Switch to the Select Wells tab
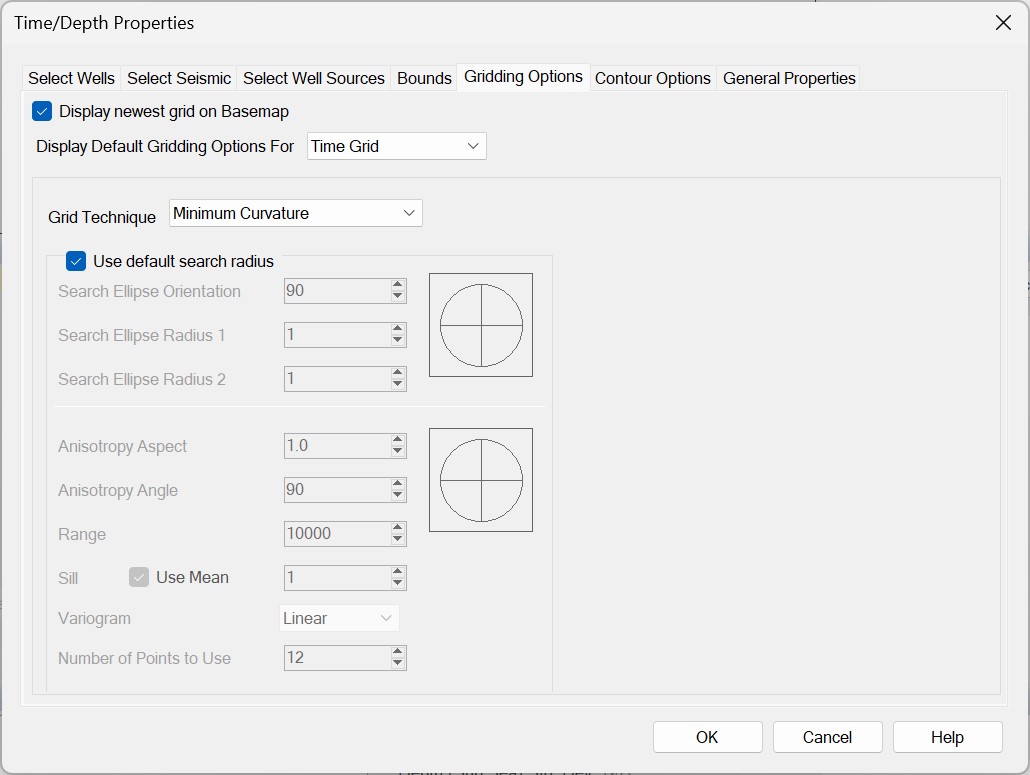This screenshot has height=775, width=1030. (71, 78)
